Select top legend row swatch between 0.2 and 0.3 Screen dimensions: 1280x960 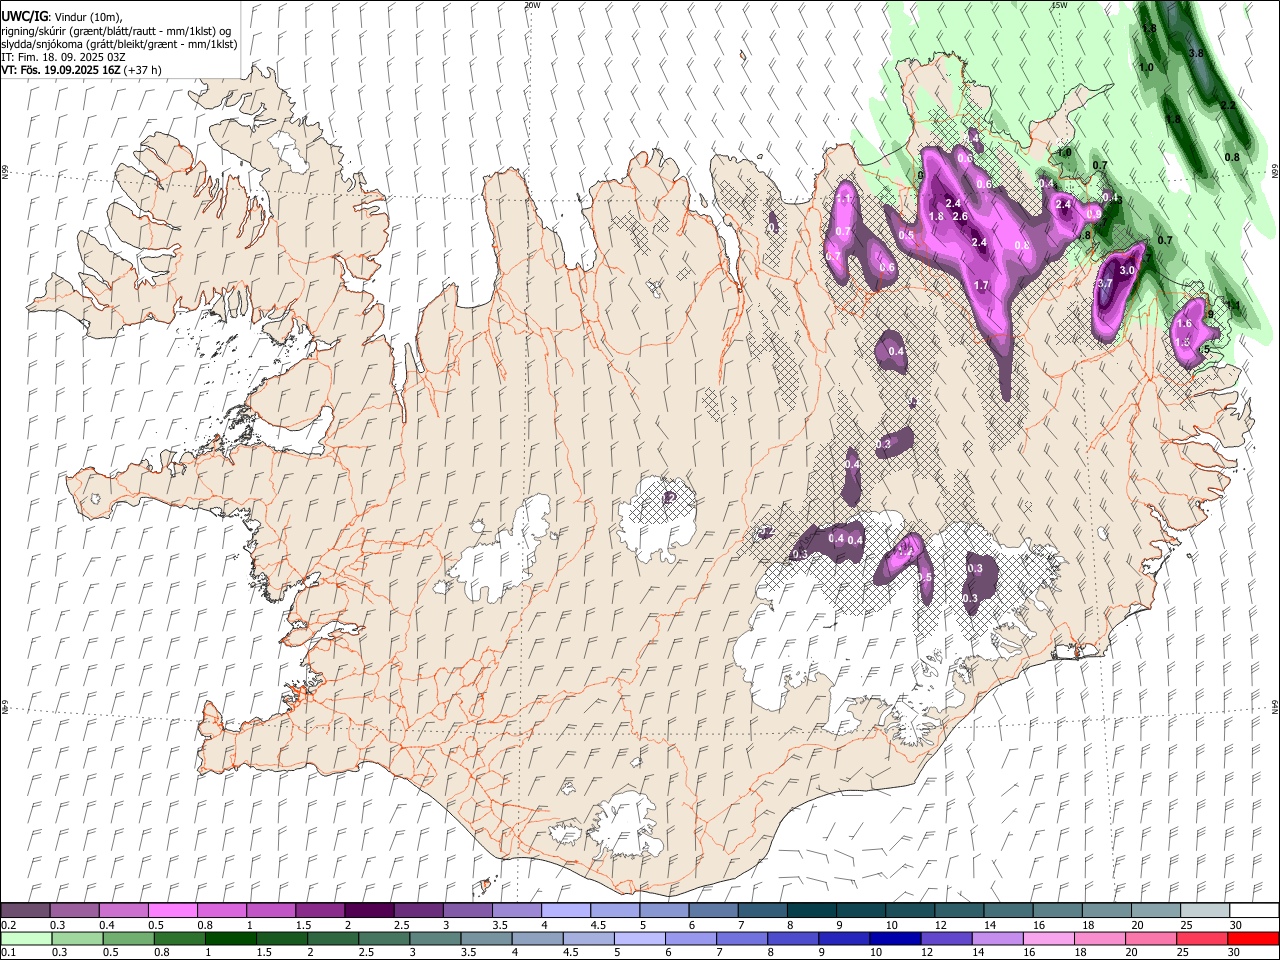tap(25, 910)
